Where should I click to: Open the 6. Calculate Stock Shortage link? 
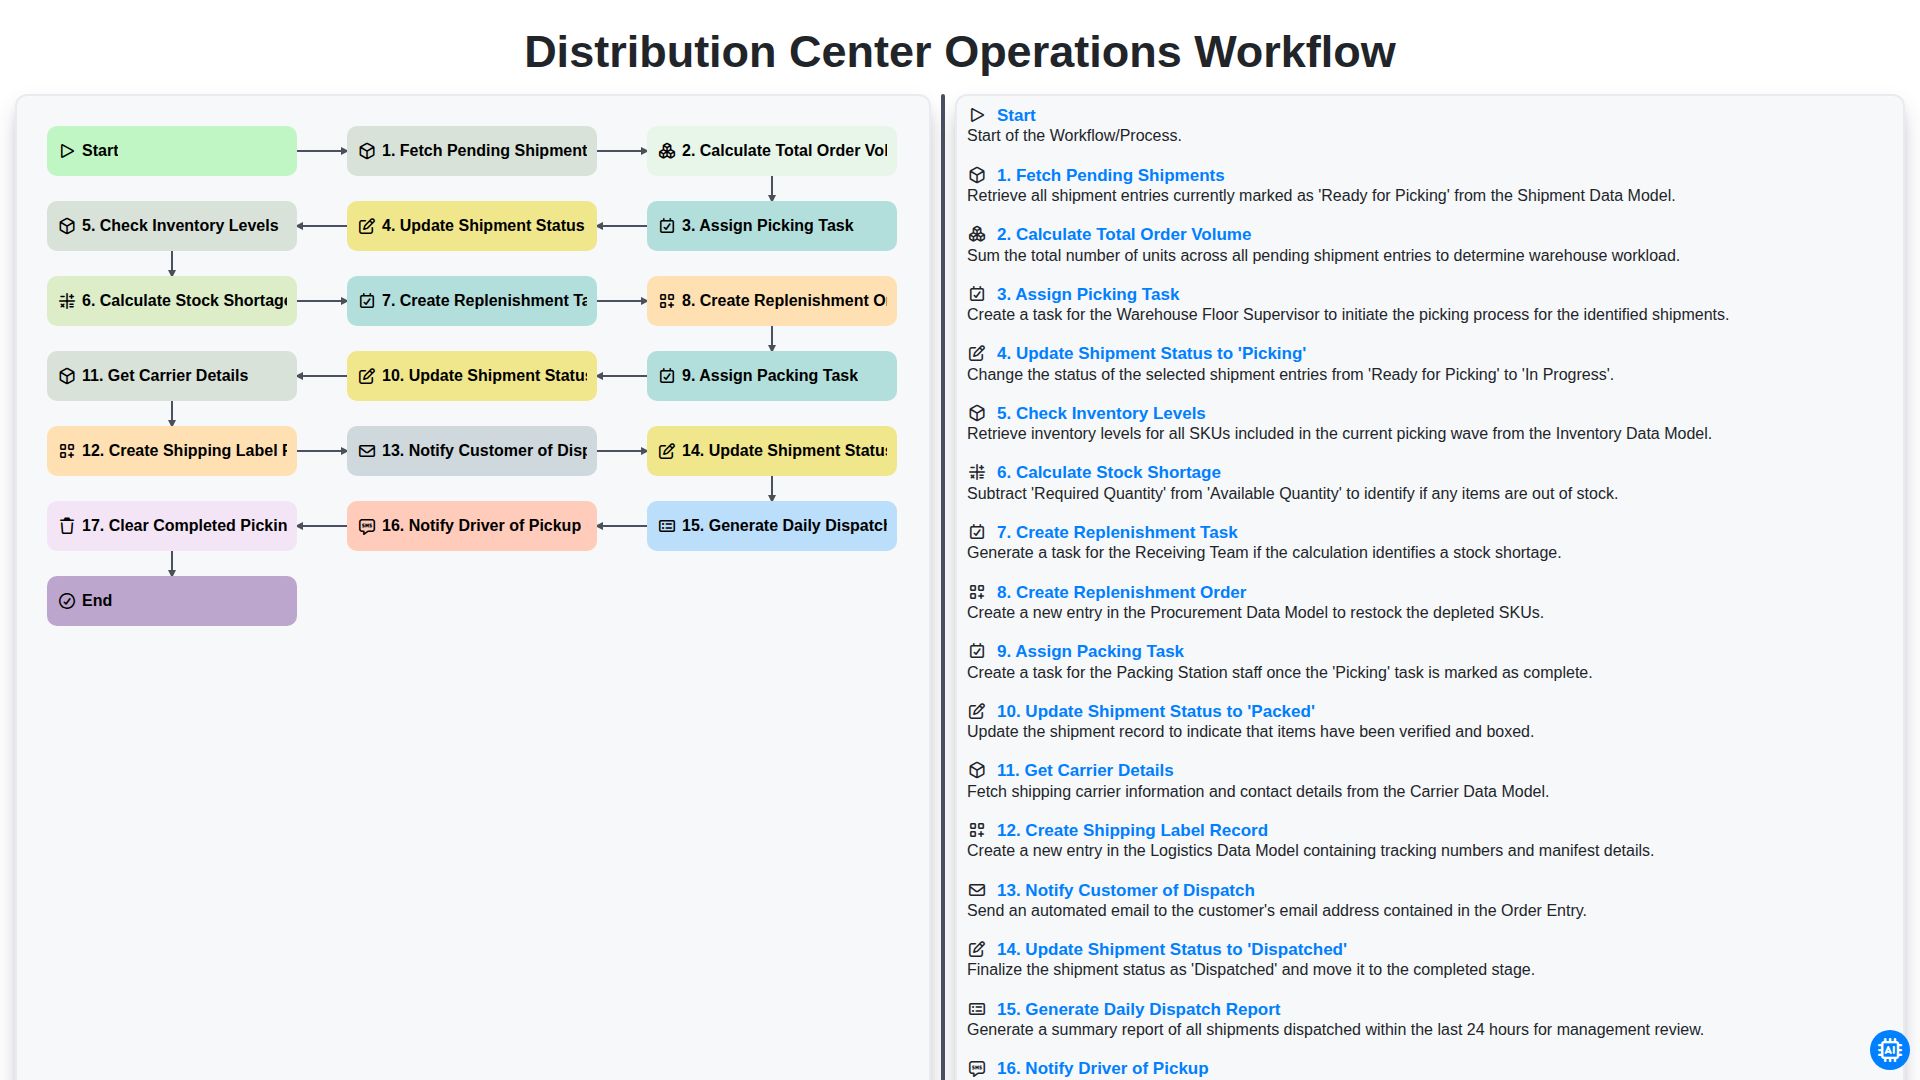pos(1109,473)
